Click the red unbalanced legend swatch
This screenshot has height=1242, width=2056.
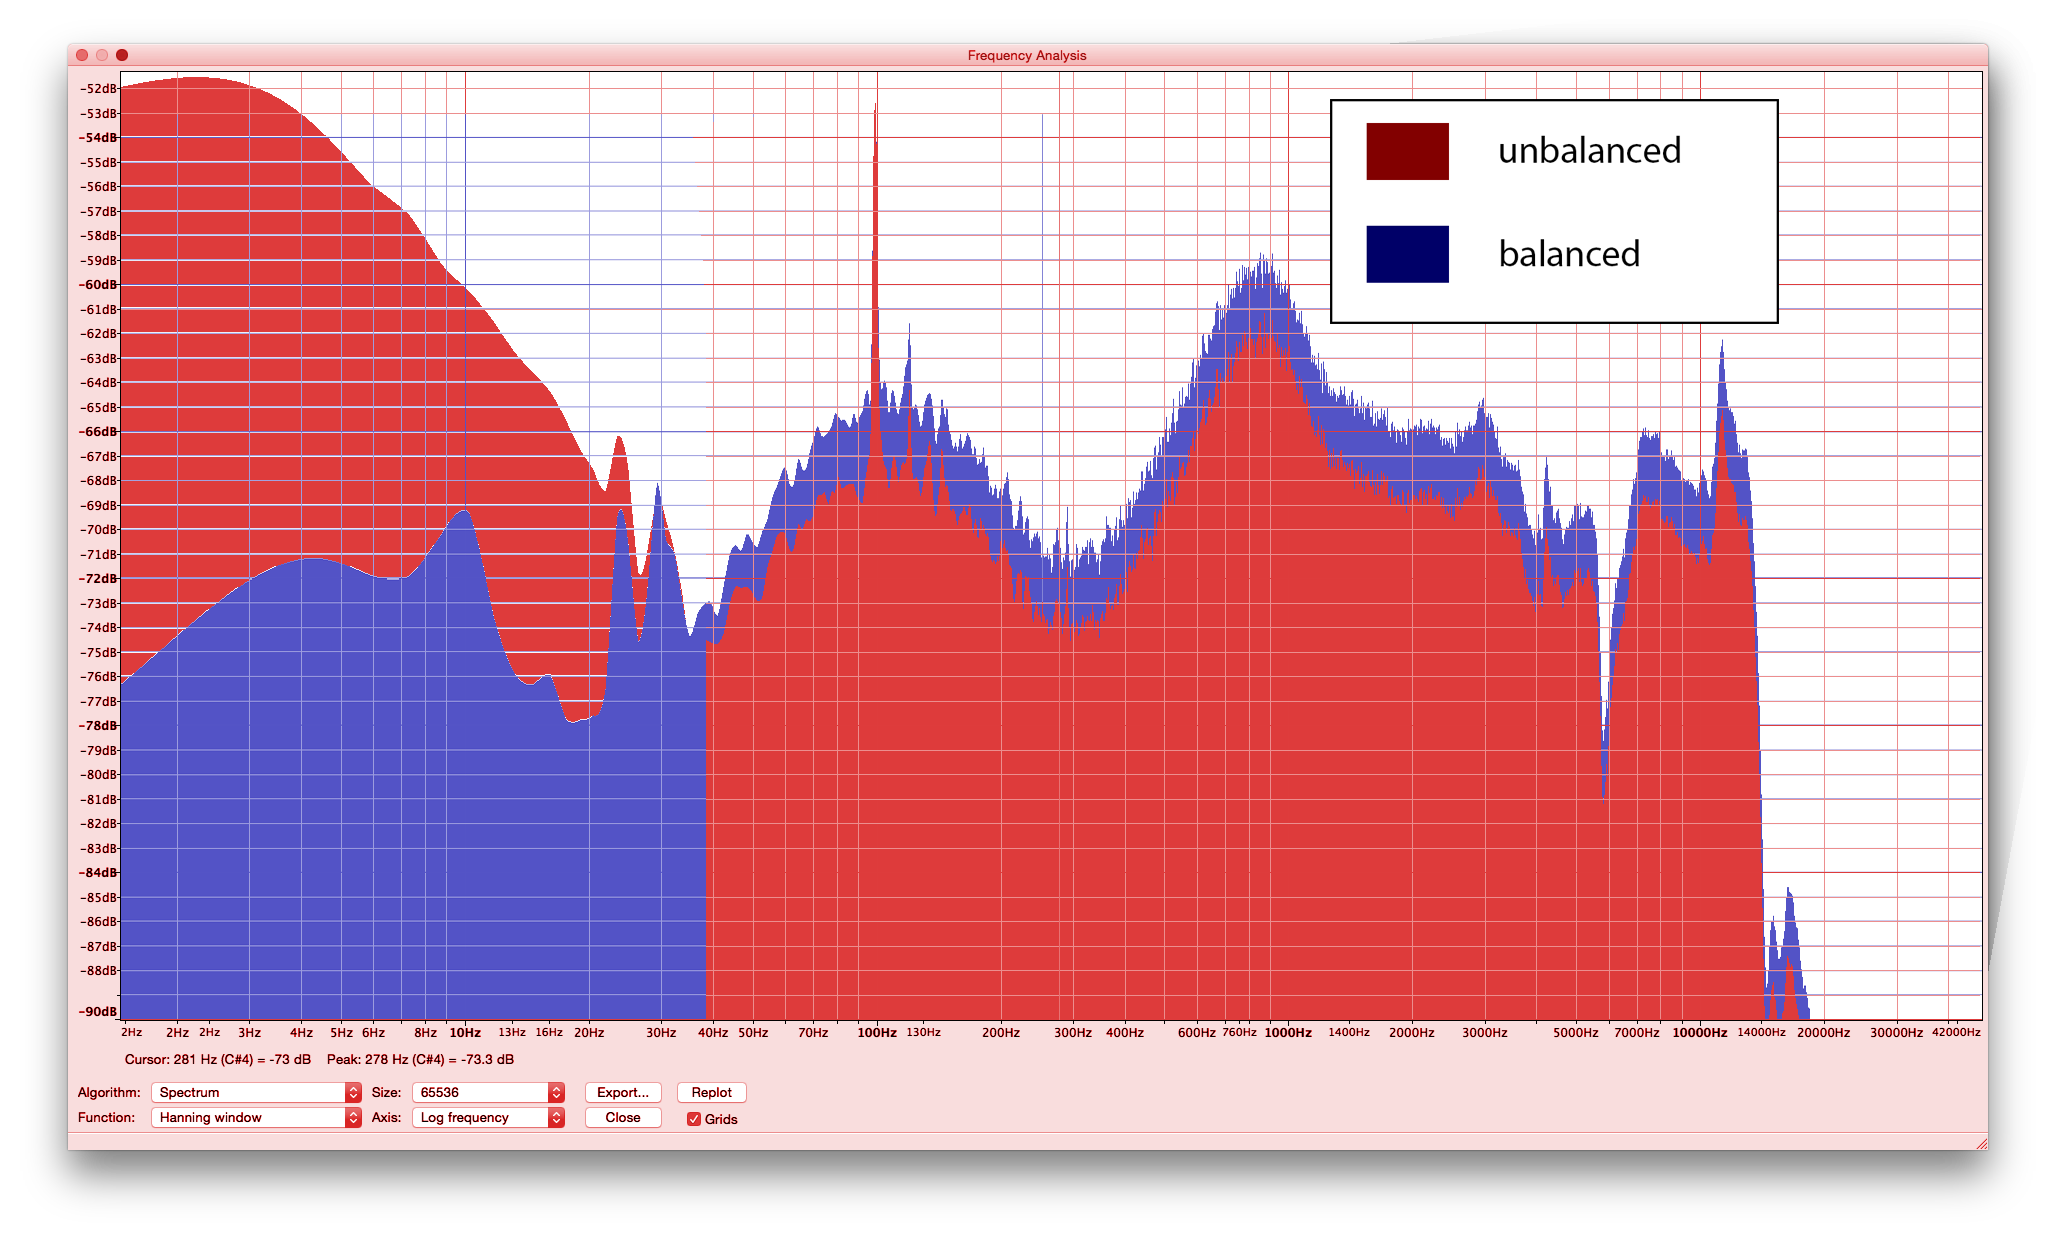(1407, 151)
